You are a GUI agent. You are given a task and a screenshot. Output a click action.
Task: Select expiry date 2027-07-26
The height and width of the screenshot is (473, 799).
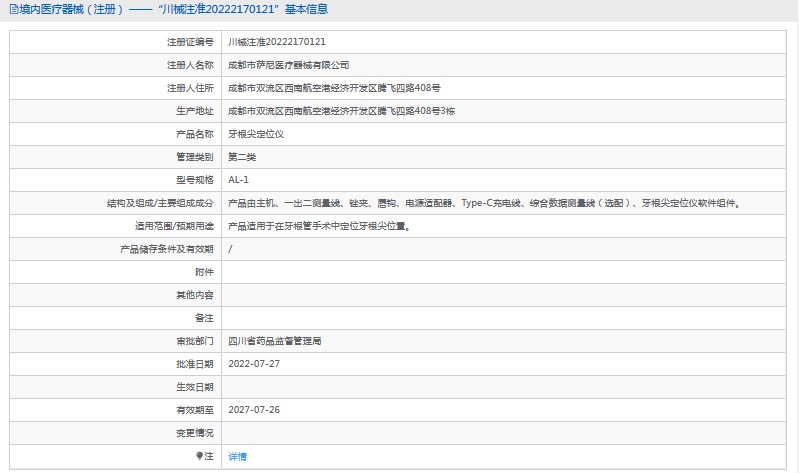click(254, 409)
